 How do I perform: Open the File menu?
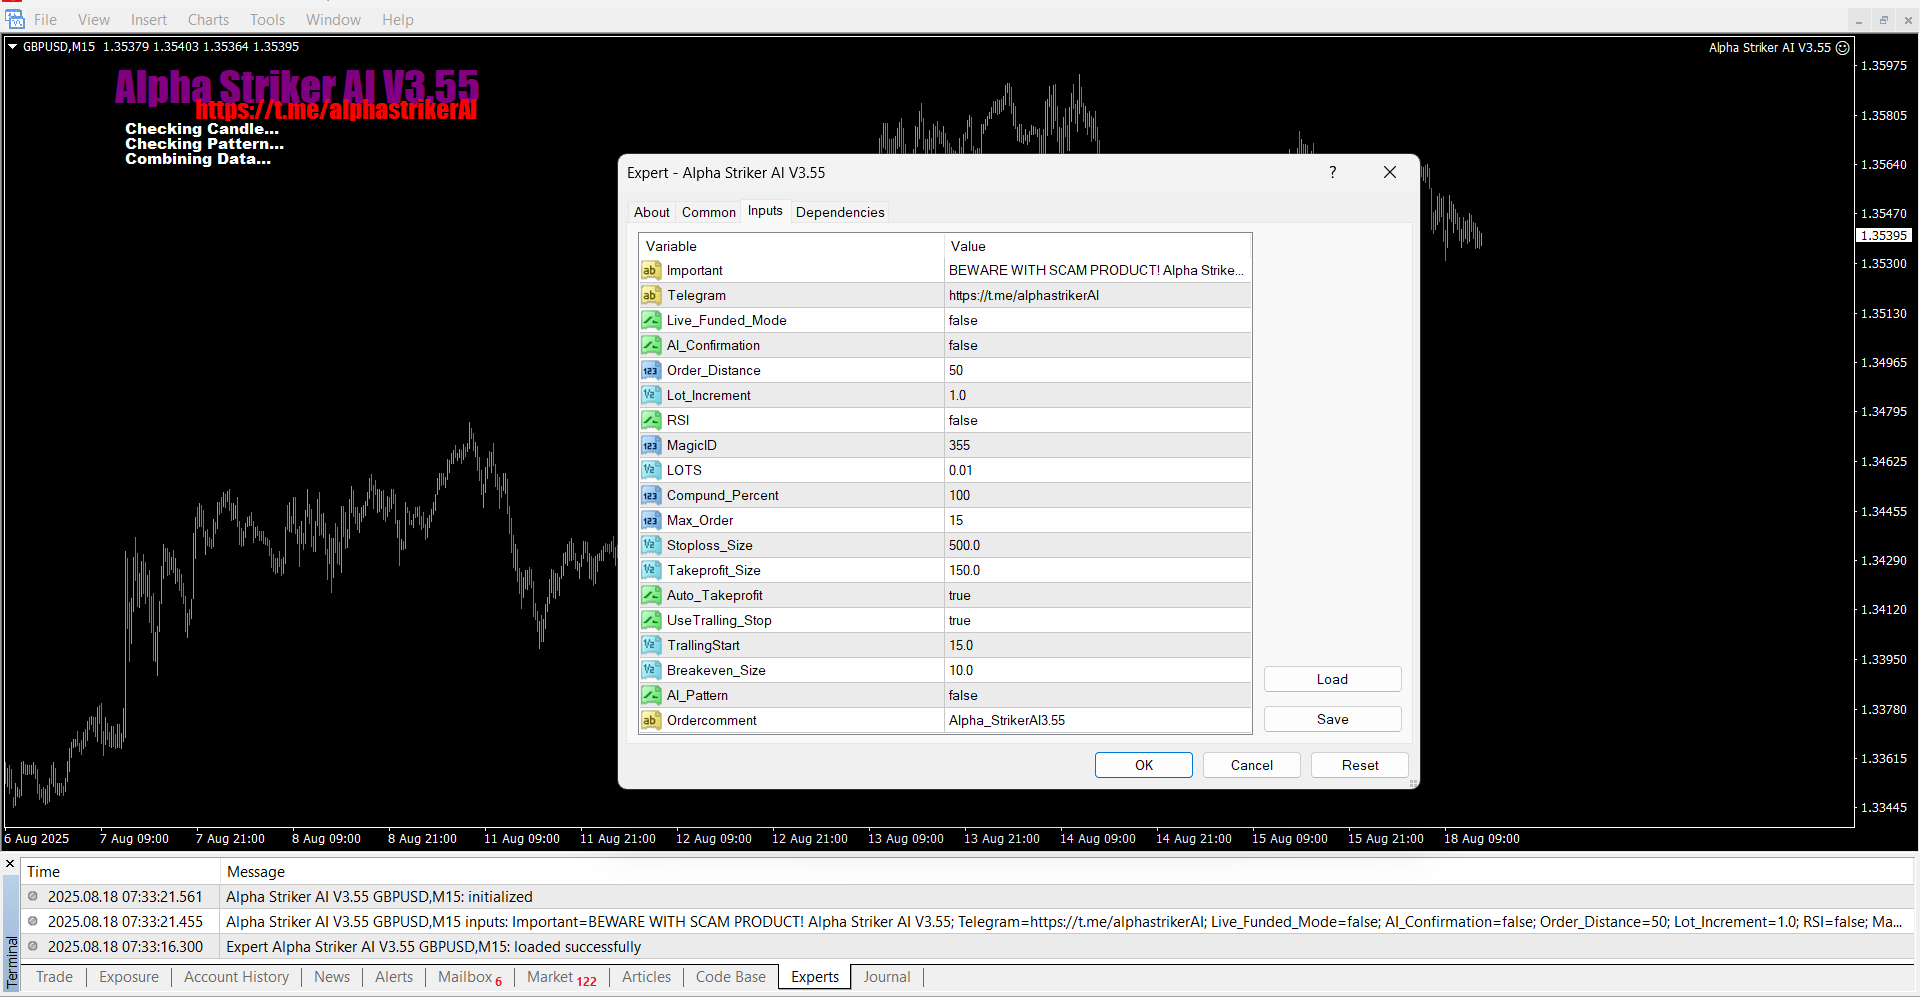coord(45,20)
